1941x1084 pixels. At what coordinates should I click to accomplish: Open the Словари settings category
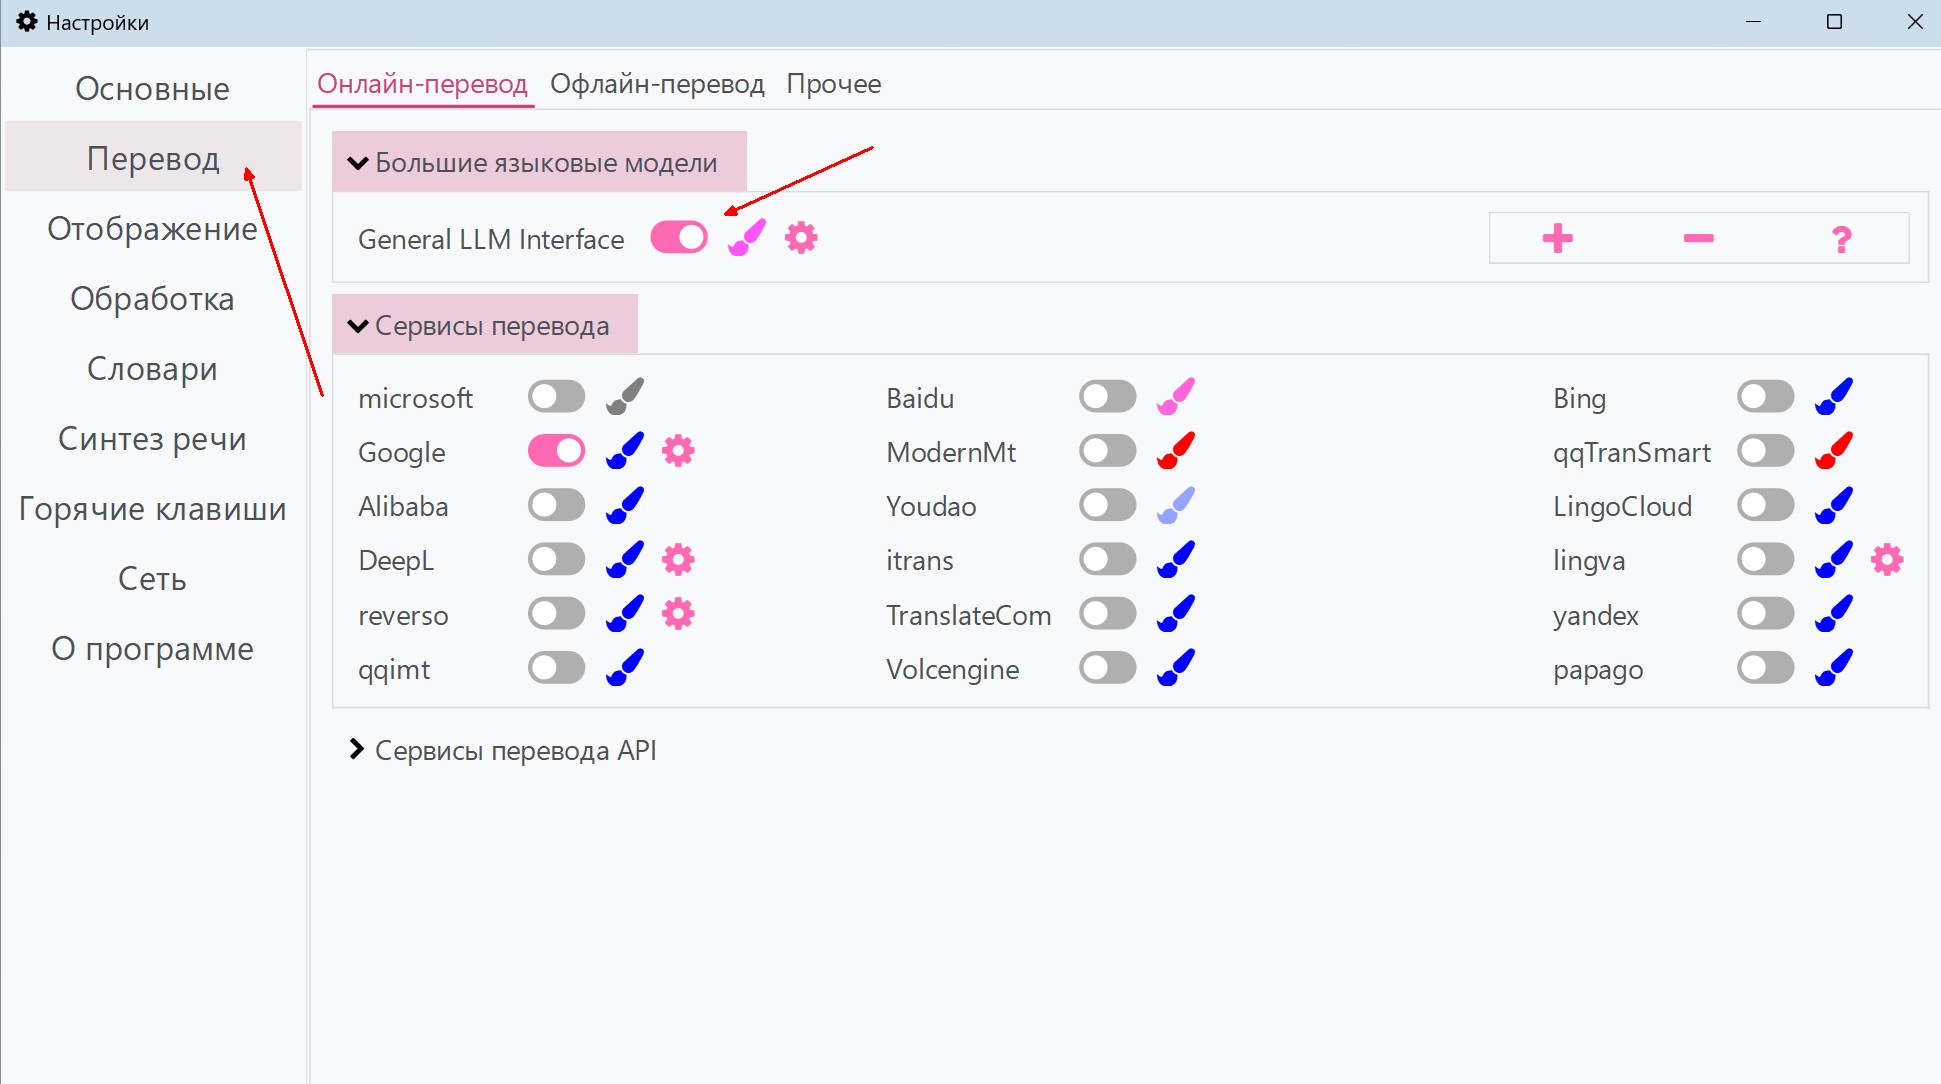(152, 369)
